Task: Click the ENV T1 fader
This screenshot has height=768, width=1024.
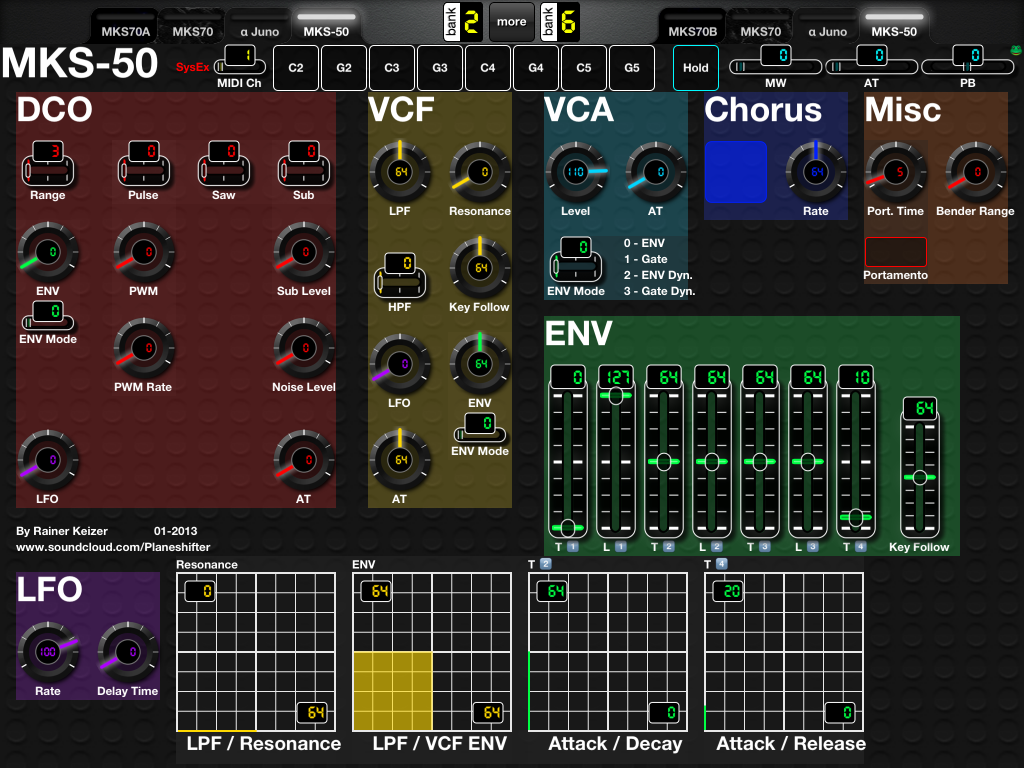Action: coord(568,451)
